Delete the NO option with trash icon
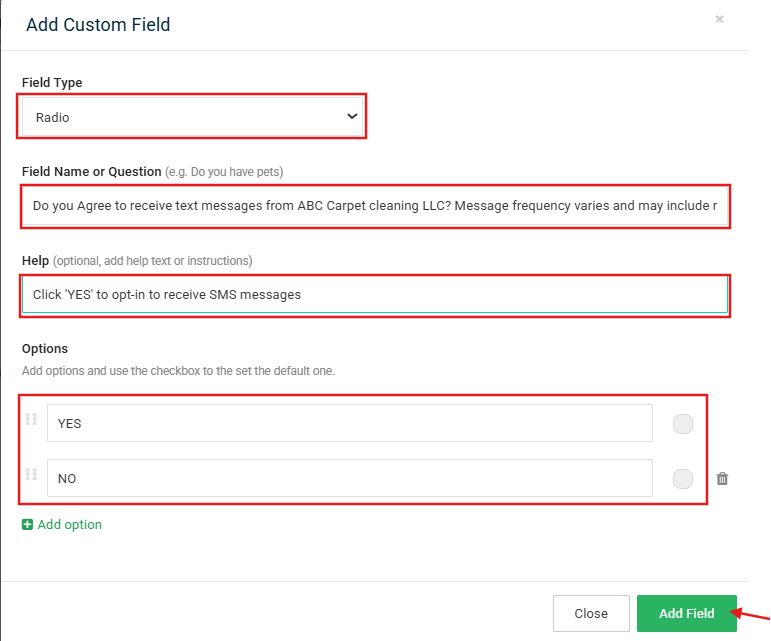 pyautogui.click(x=722, y=478)
